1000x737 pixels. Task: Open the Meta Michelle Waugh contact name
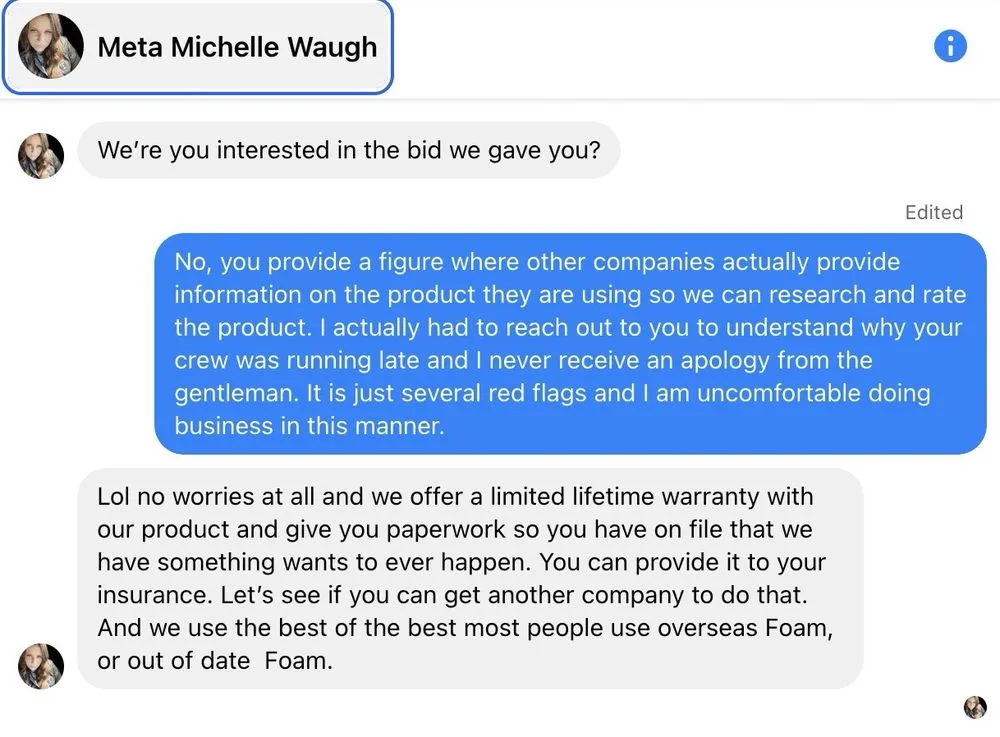click(237, 47)
